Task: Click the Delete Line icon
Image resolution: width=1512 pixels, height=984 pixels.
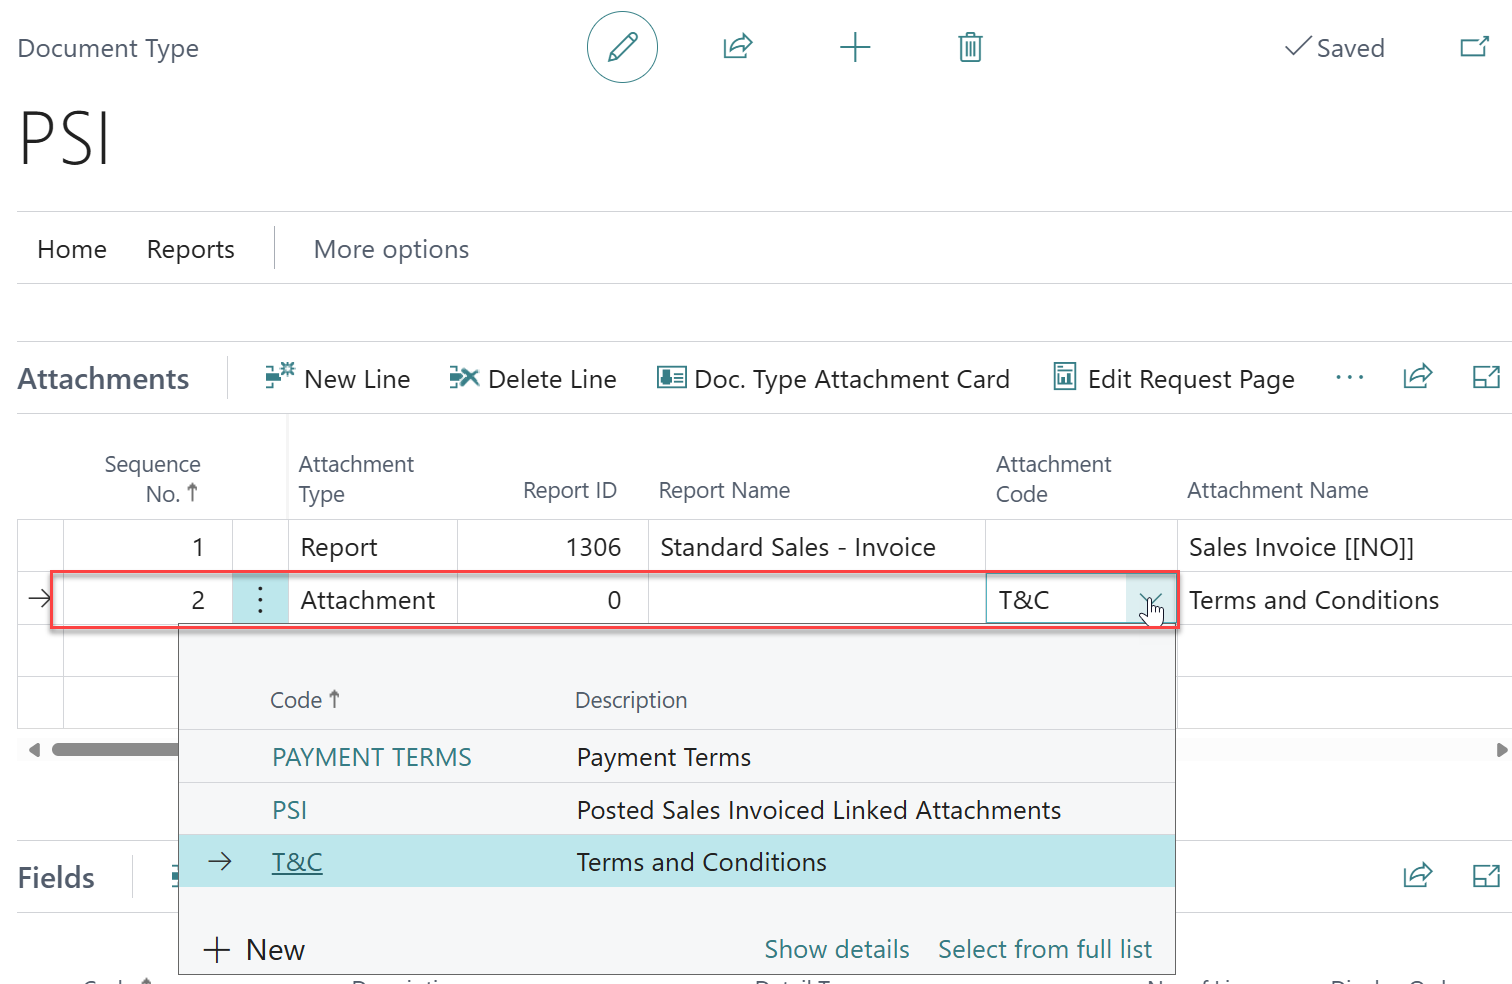Action: [x=464, y=378]
